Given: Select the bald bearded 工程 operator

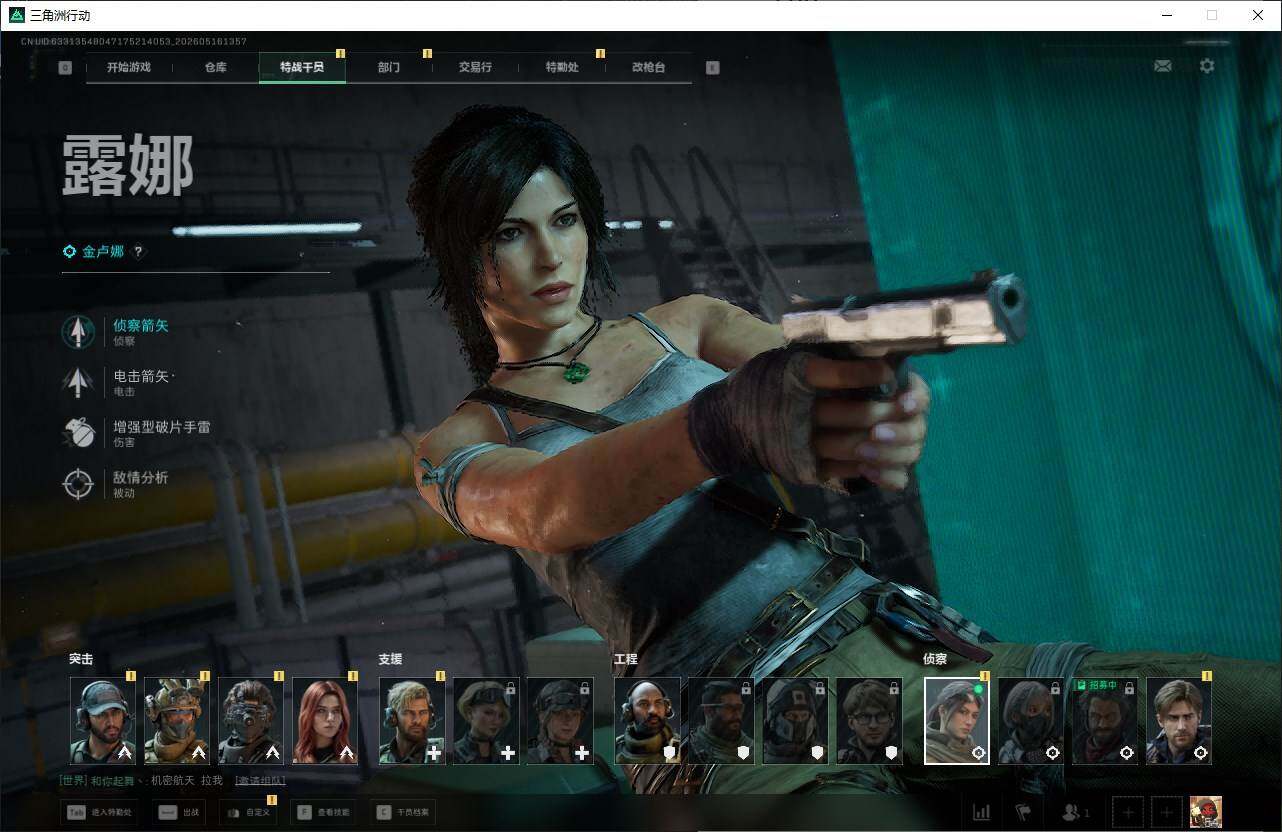Looking at the screenshot, I should [x=647, y=721].
